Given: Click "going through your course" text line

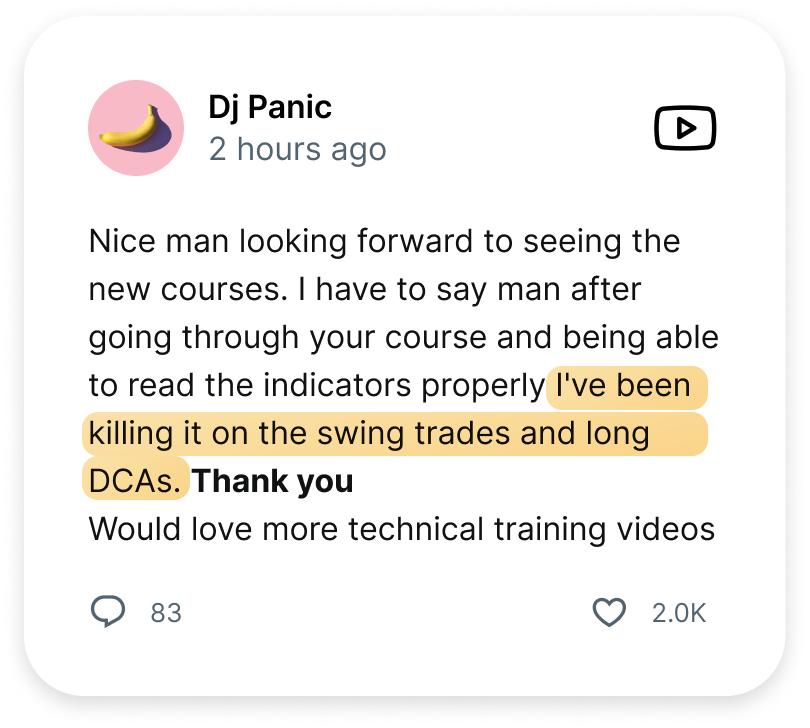Looking at the screenshot, I should click(x=403, y=338).
